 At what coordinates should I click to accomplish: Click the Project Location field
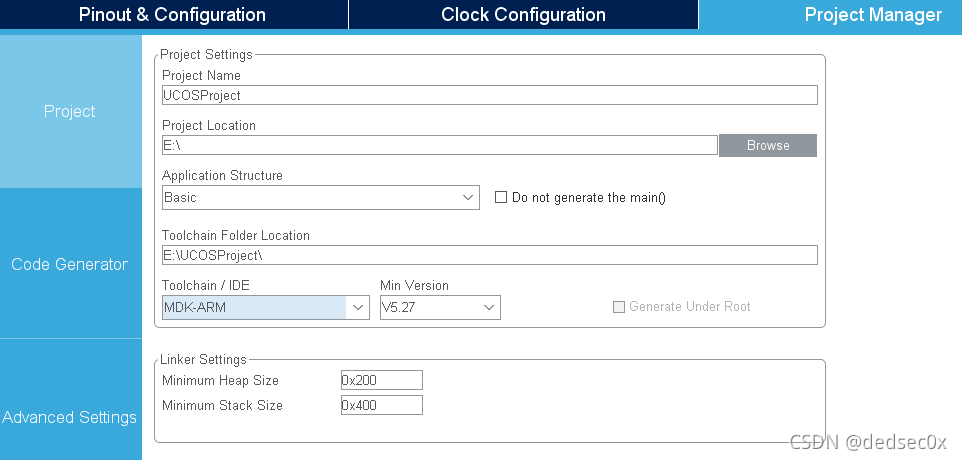(439, 145)
